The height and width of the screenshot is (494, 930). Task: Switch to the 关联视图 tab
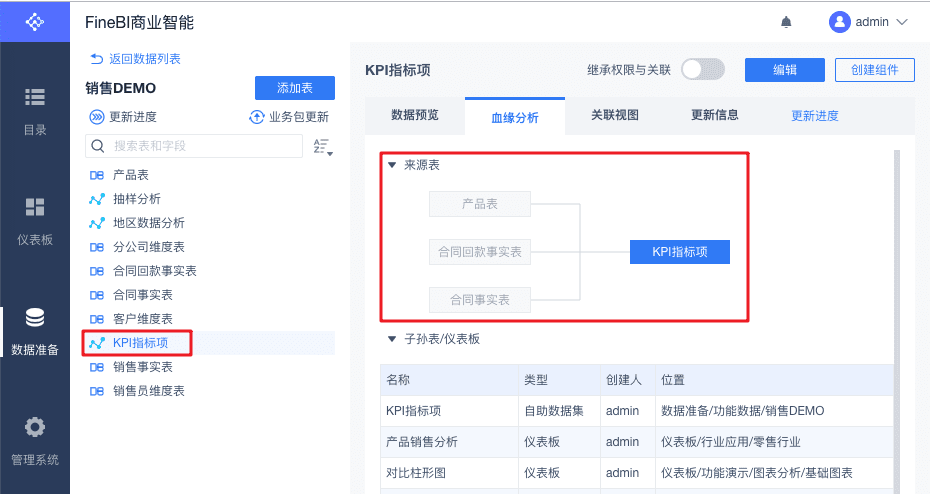tap(614, 115)
